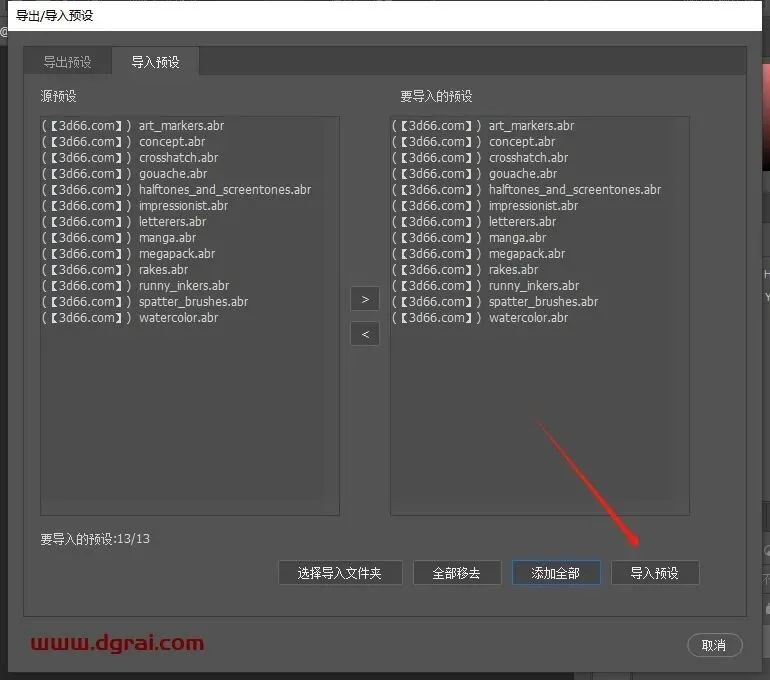Click the 添加全部 button
Image resolution: width=770 pixels, height=680 pixels.
coord(556,572)
